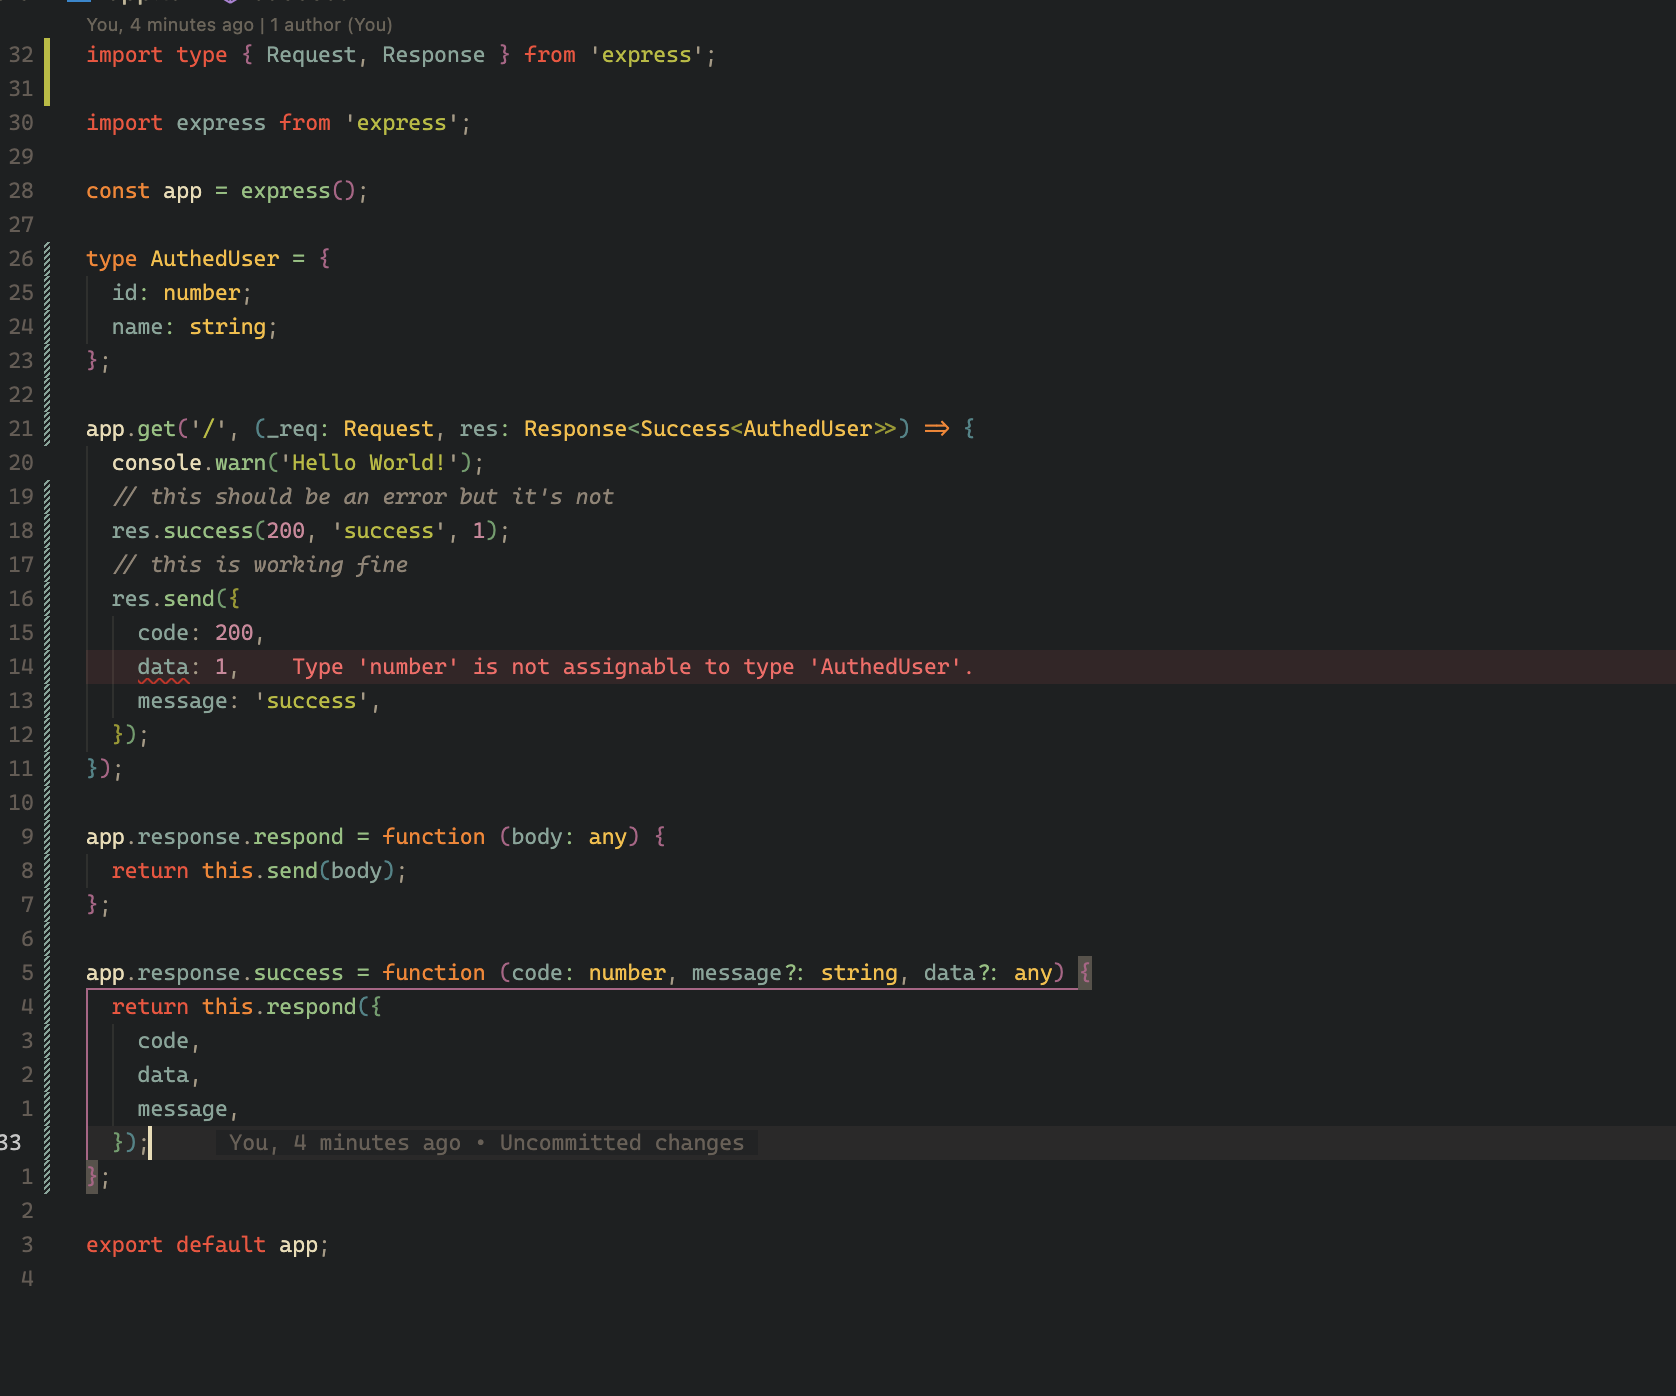
Task: Click the highlighted opening brace after 'any)'
Action: tap(1085, 973)
